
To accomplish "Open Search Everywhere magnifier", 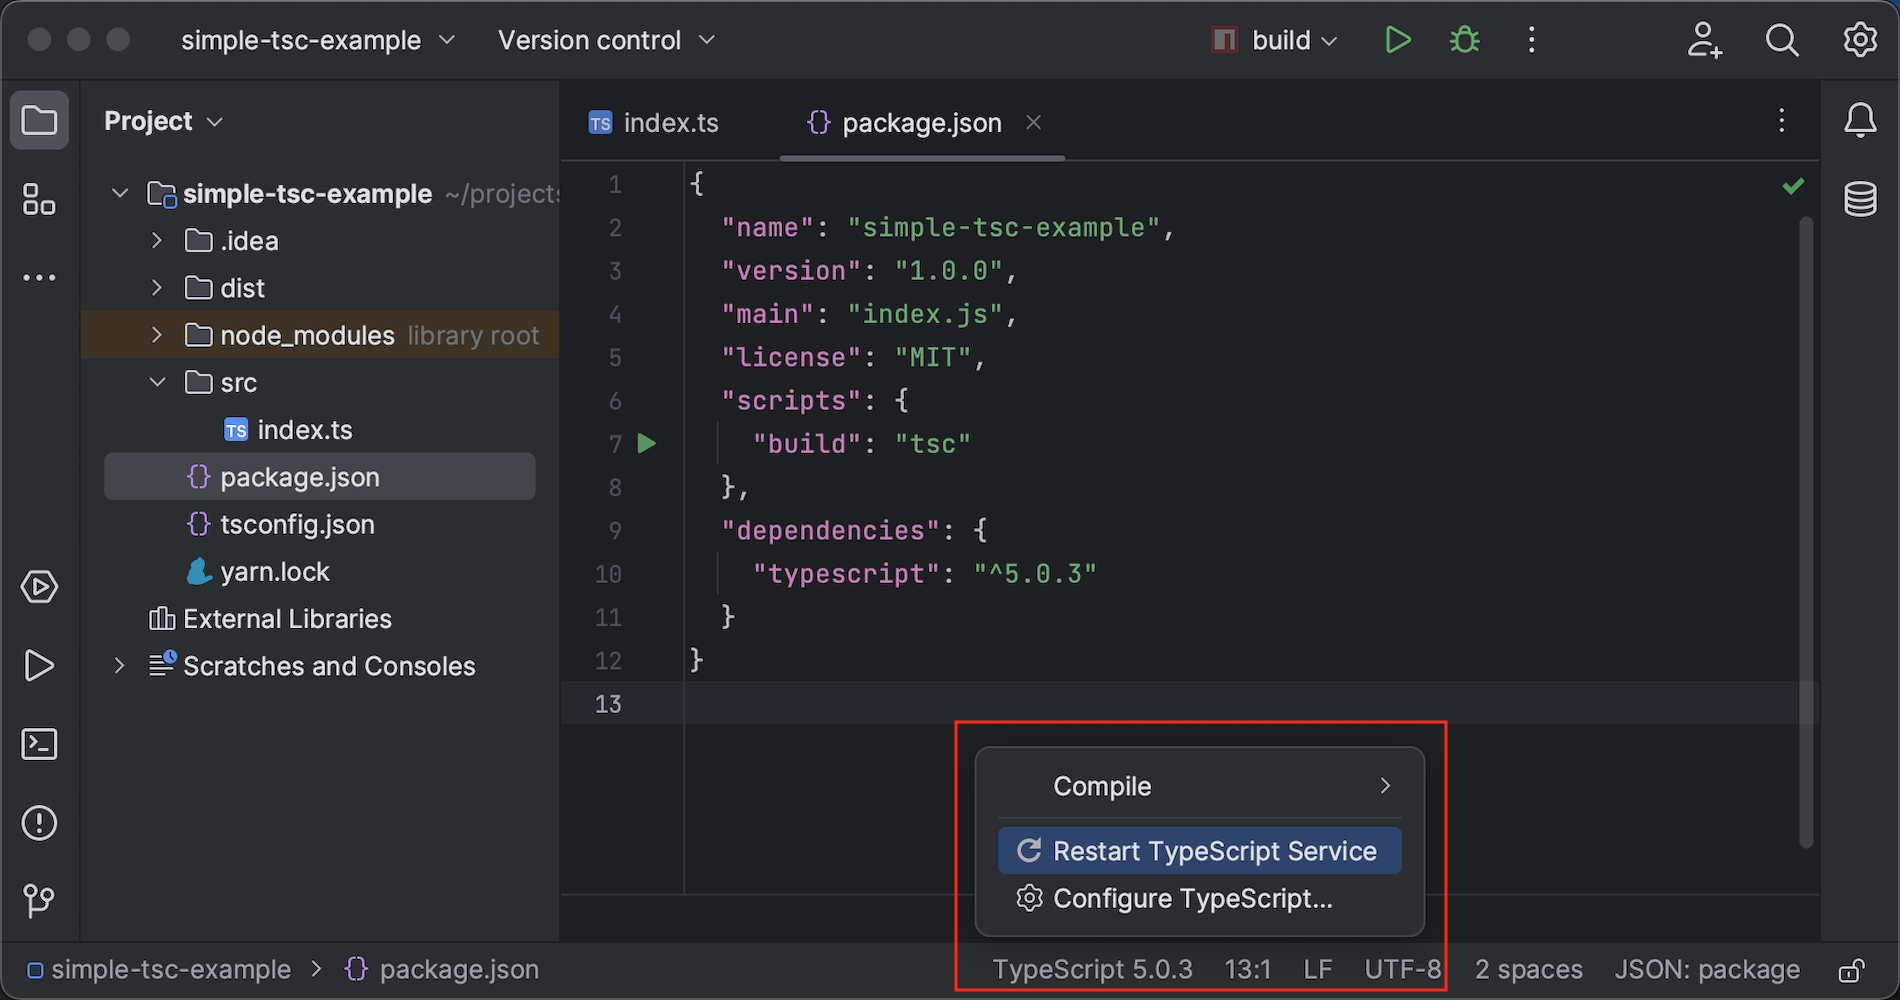I will click(x=1782, y=40).
